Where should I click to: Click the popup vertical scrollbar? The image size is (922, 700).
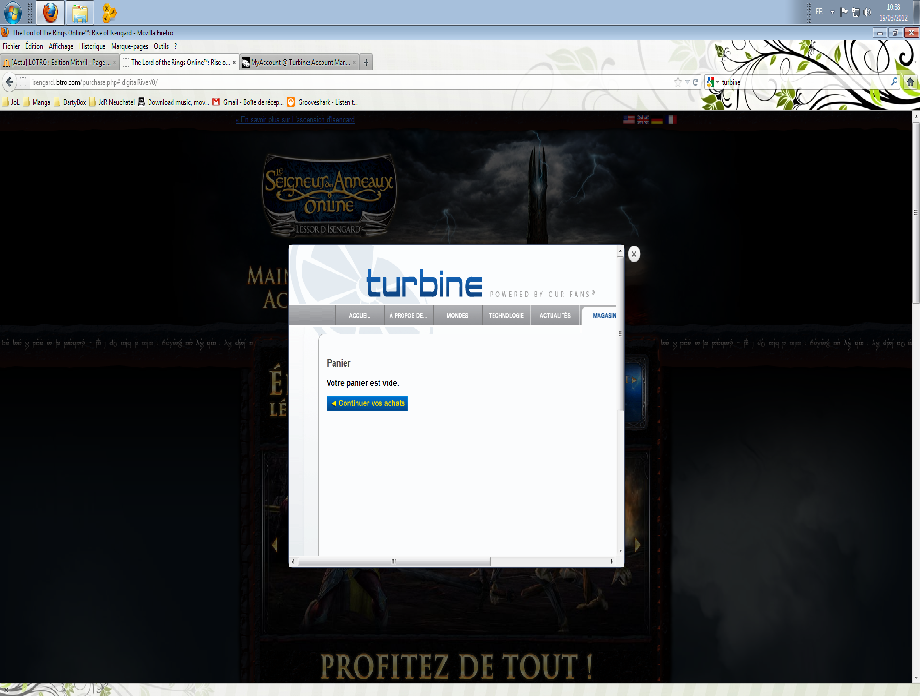[620, 400]
